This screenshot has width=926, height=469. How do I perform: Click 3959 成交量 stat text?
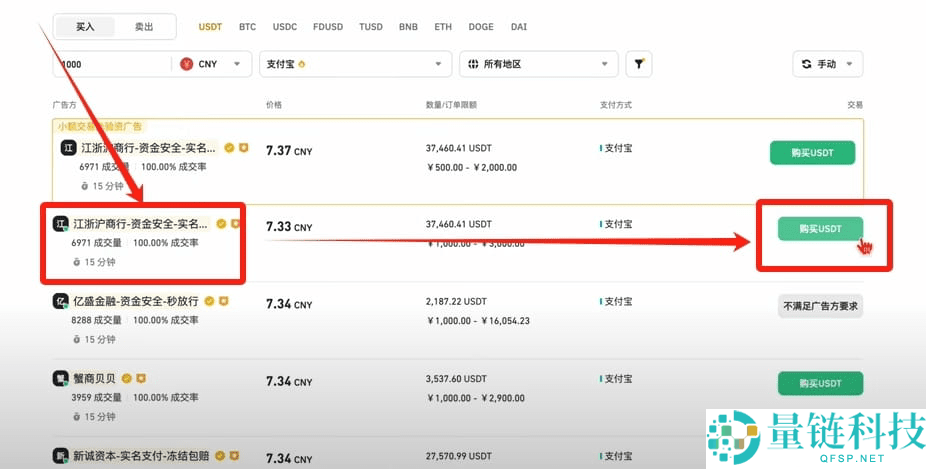click(x=96, y=398)
